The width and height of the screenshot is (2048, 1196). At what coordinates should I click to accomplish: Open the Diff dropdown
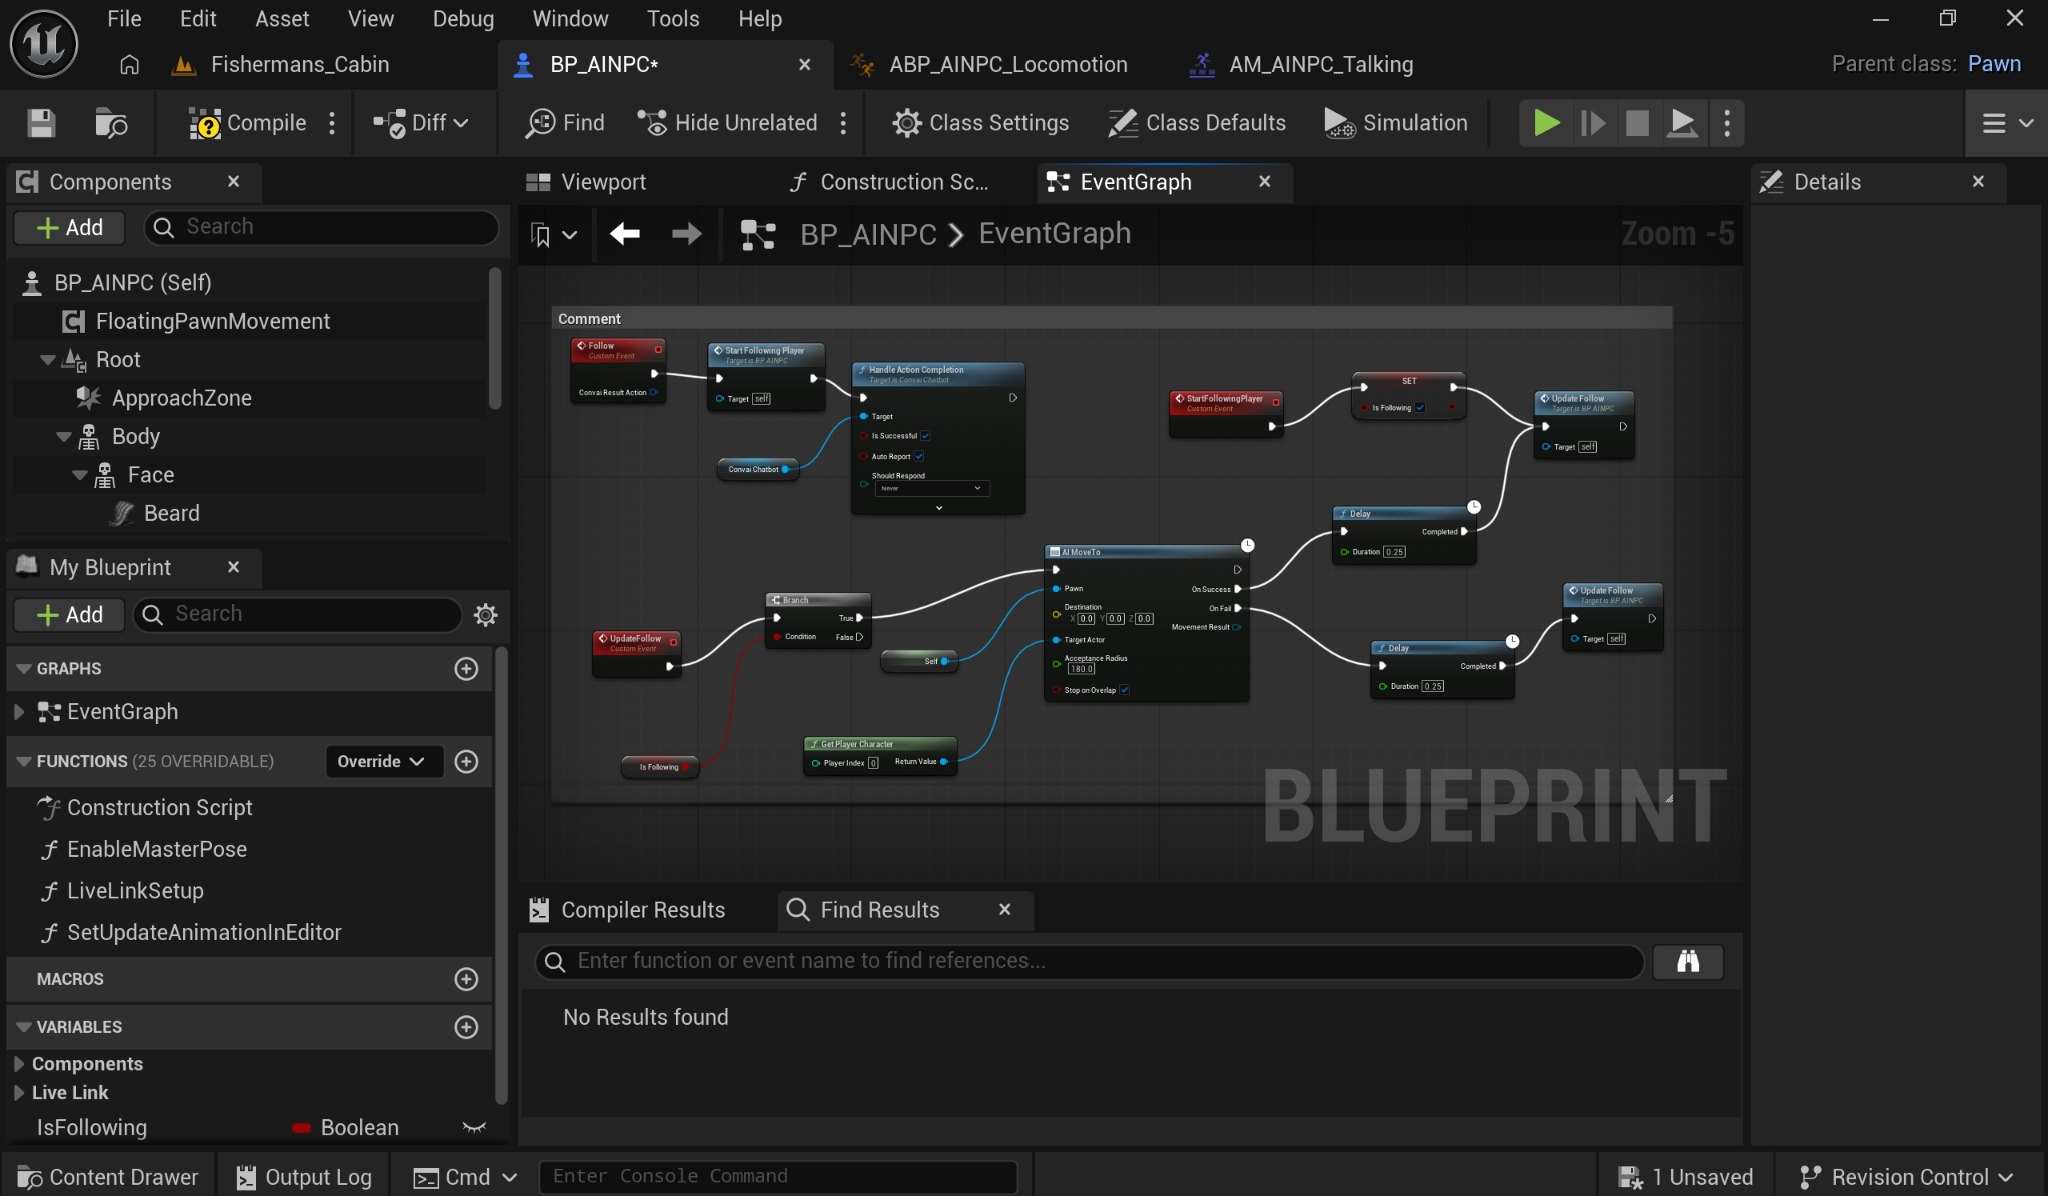pyautogui.click(x=421, y=123)
